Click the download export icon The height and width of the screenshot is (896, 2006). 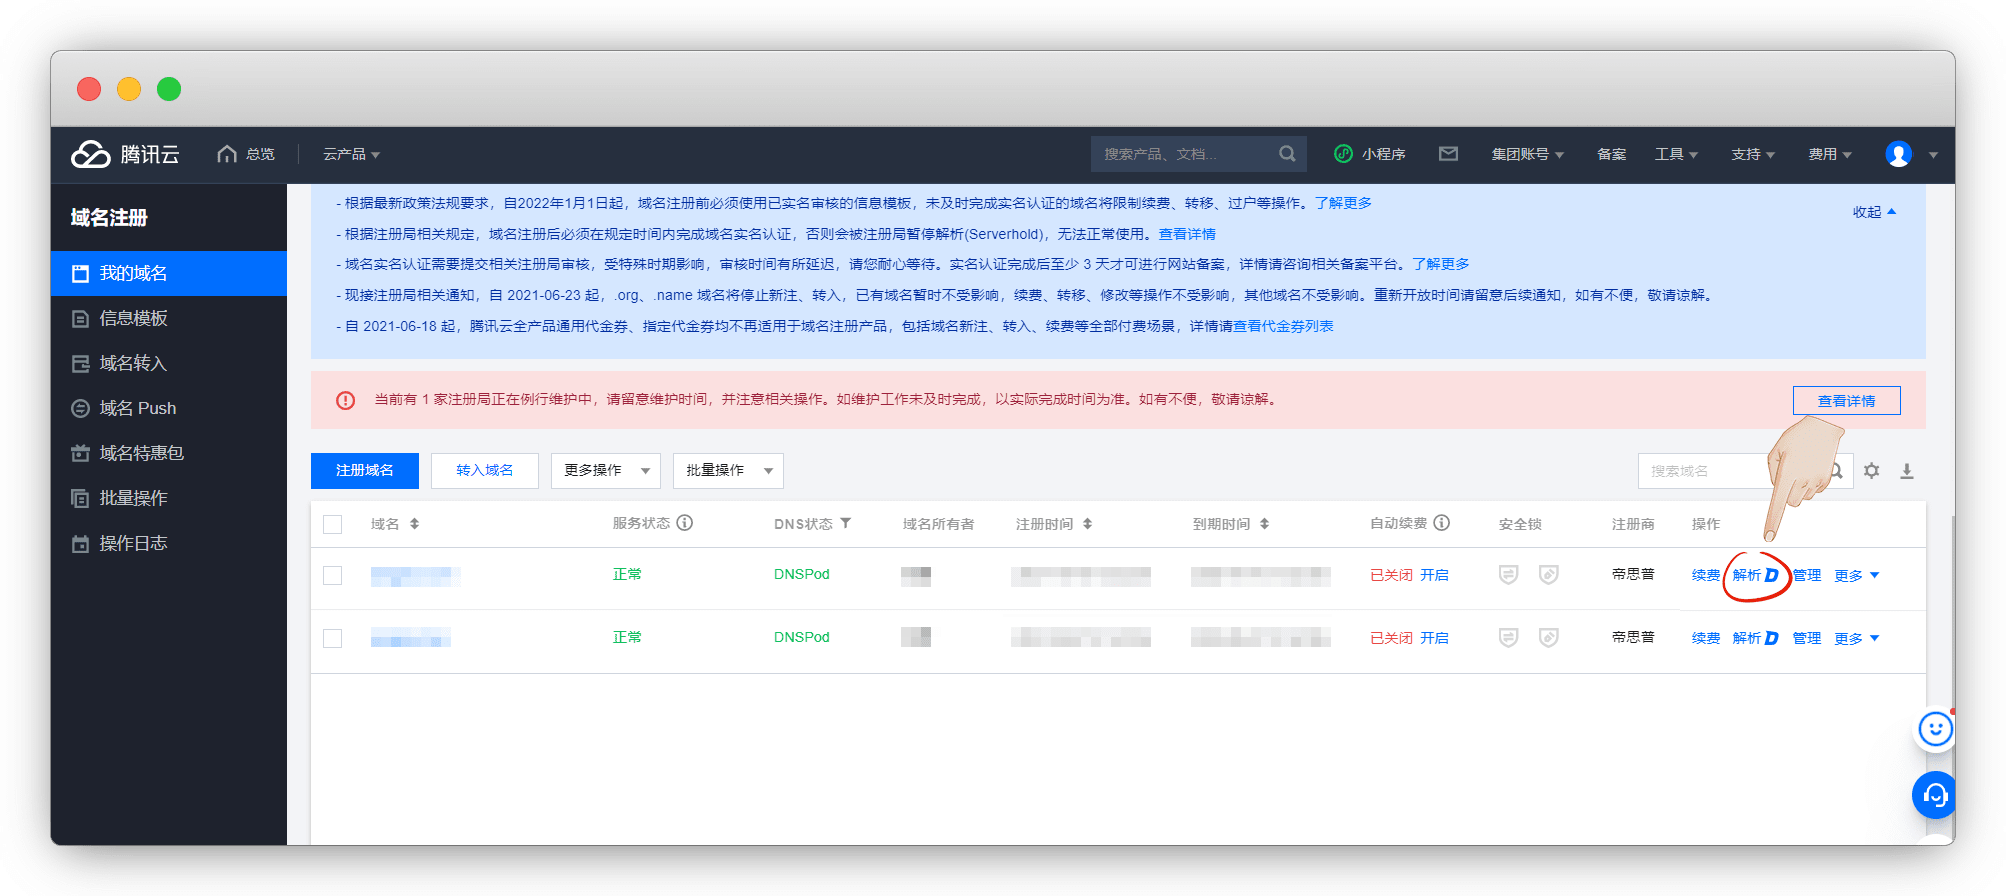[1907, 471]
